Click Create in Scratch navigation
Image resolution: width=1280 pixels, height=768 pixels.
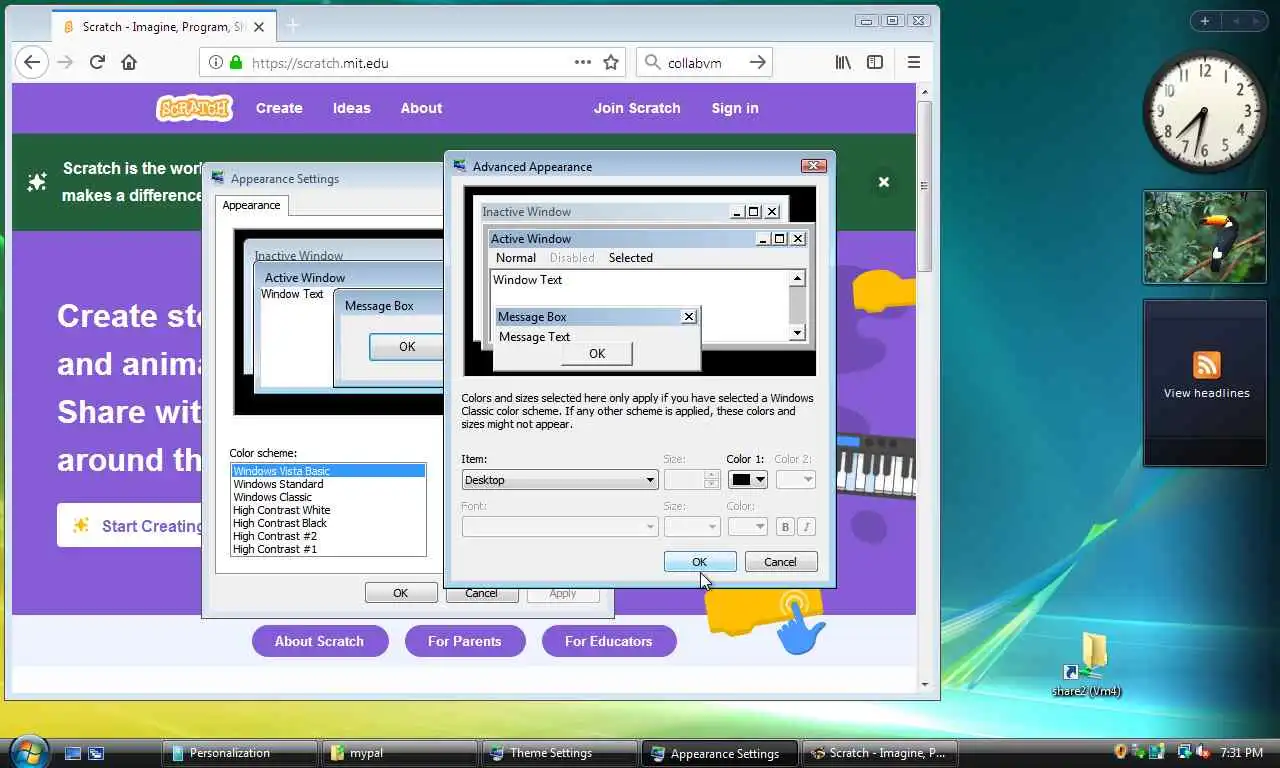pos(279,108)
